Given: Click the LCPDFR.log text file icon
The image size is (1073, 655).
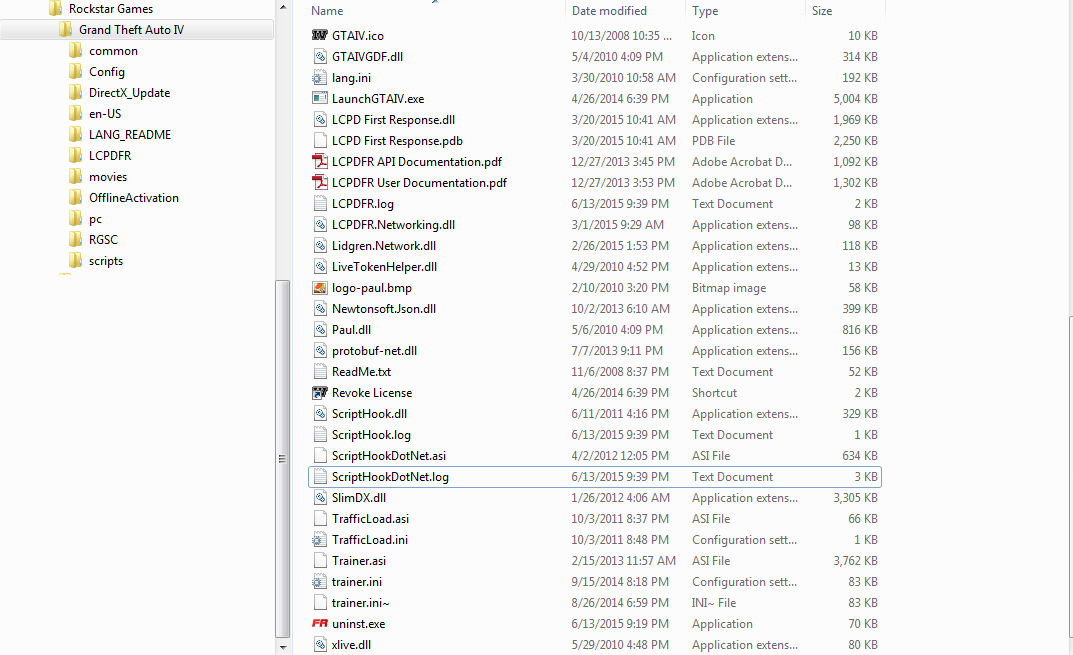Looking at the screenshot, I should tap(320, 203).
